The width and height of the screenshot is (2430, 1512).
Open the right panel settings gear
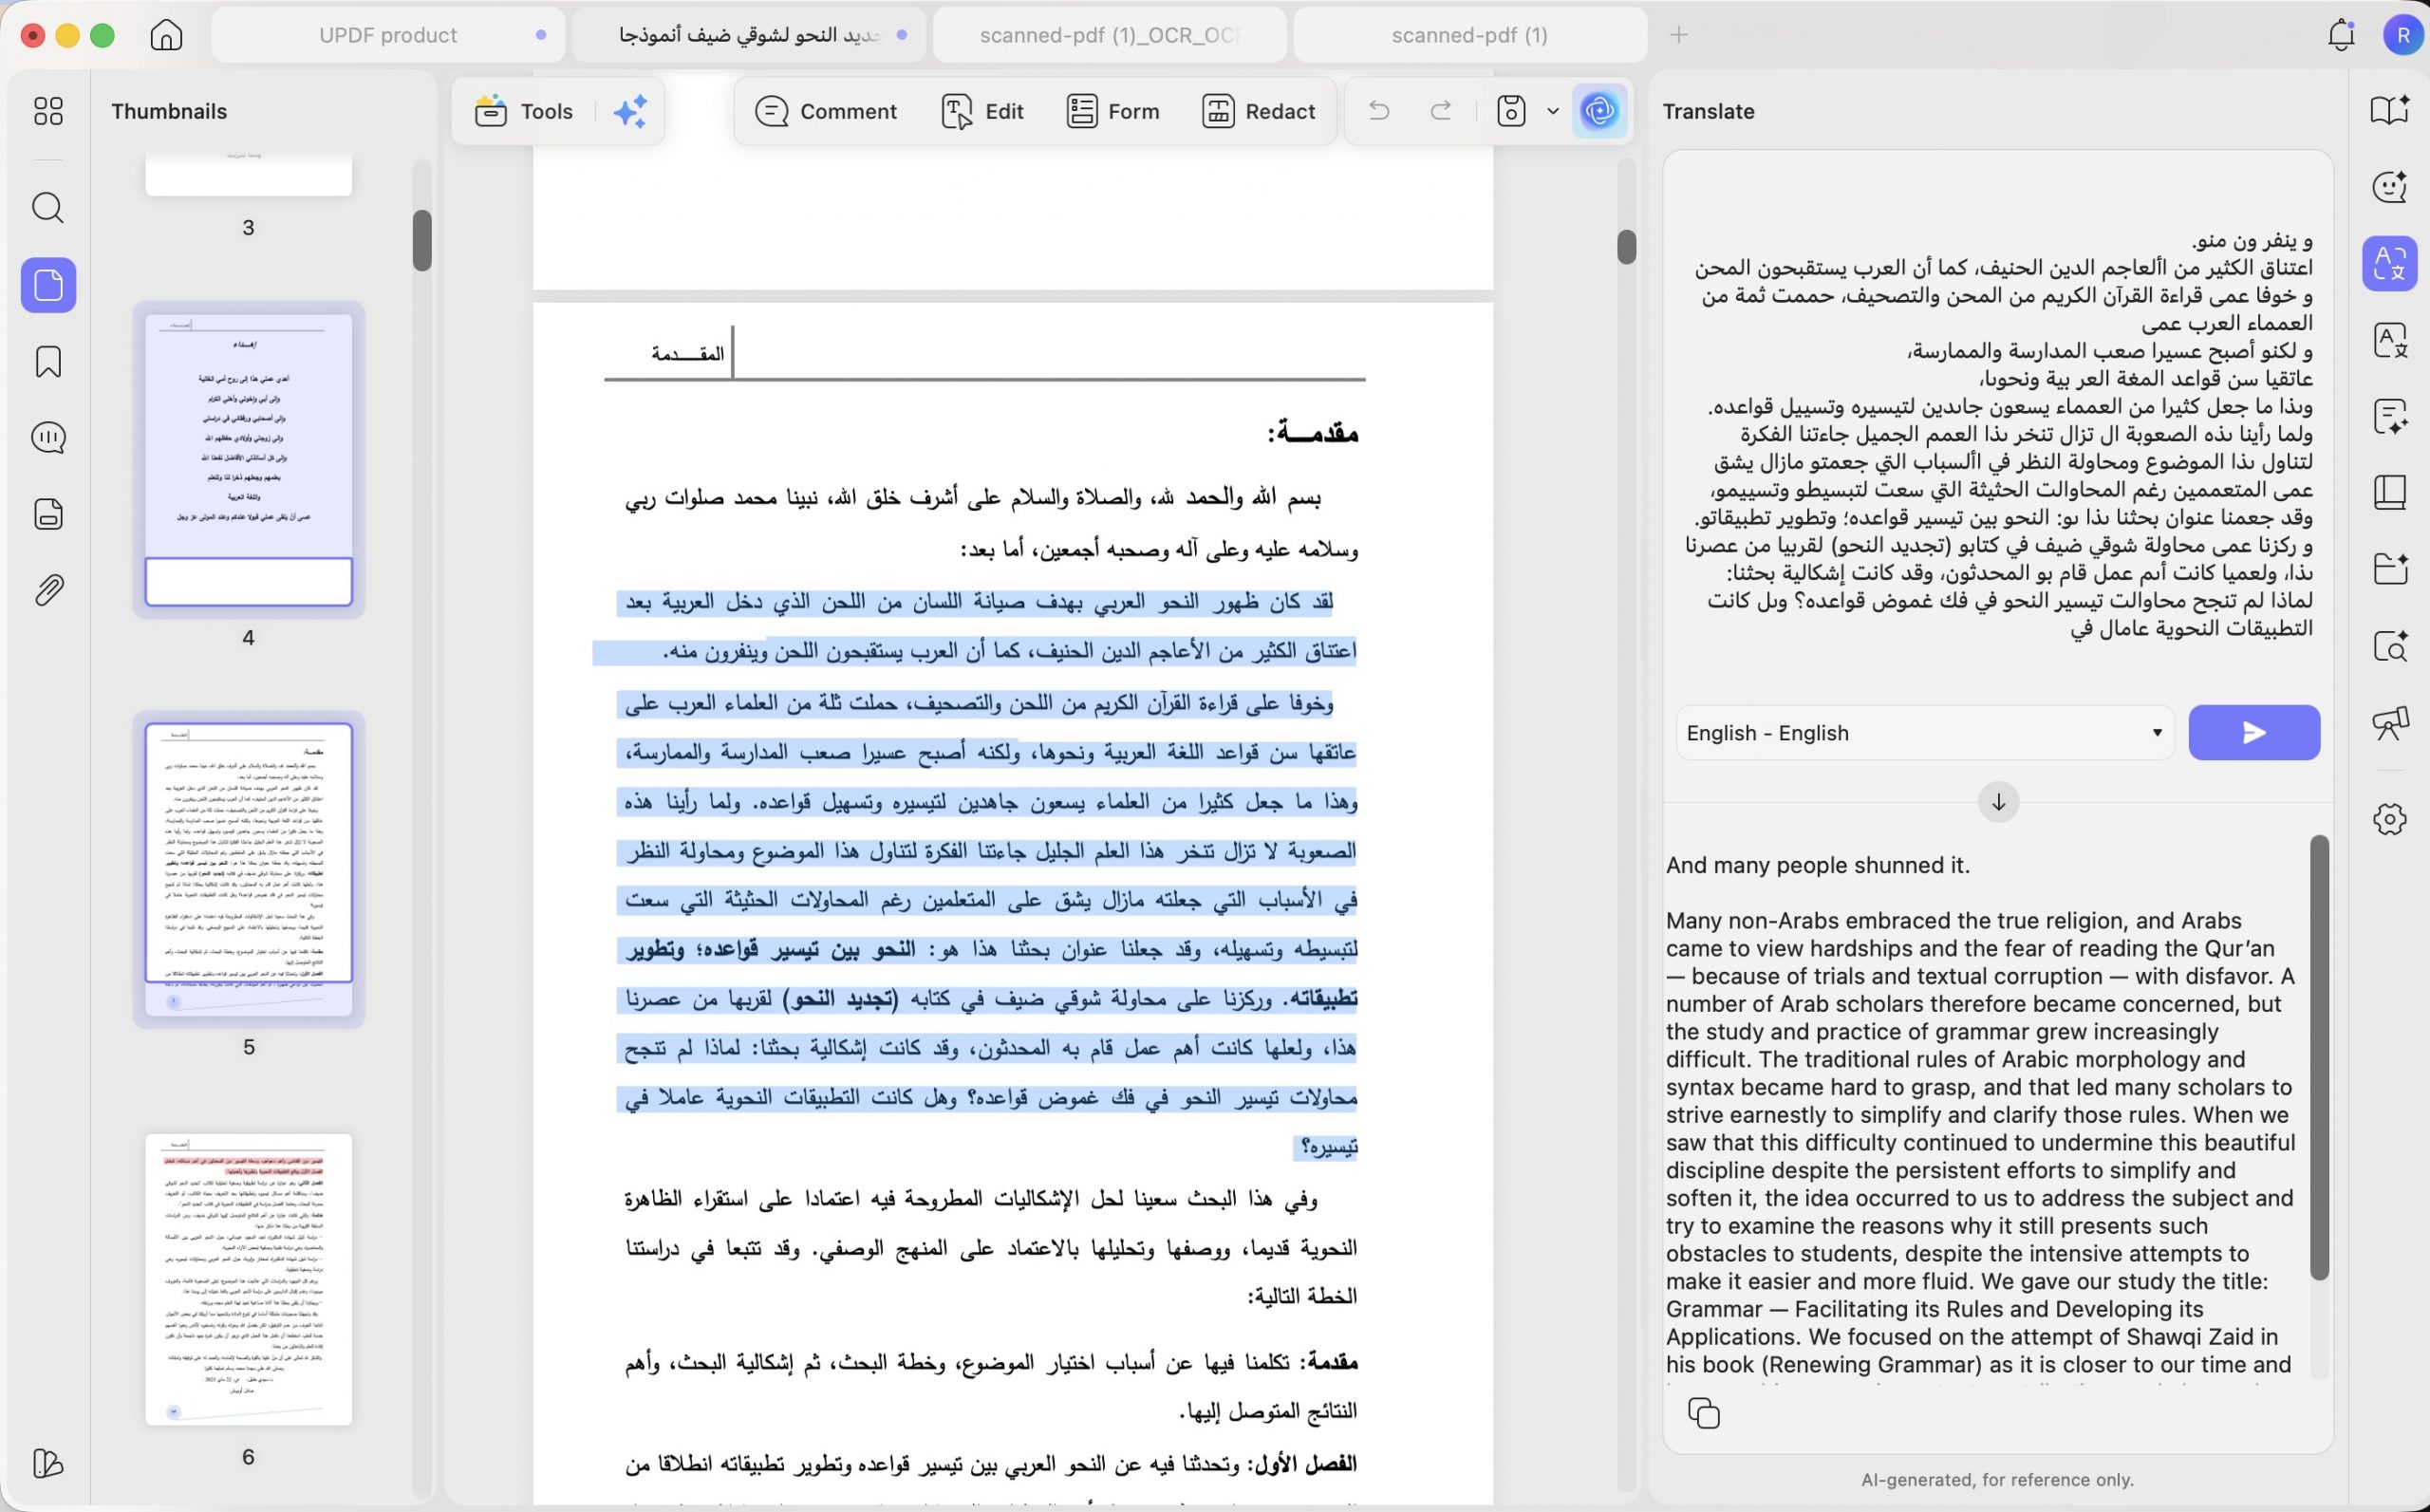click(2390, 819)
